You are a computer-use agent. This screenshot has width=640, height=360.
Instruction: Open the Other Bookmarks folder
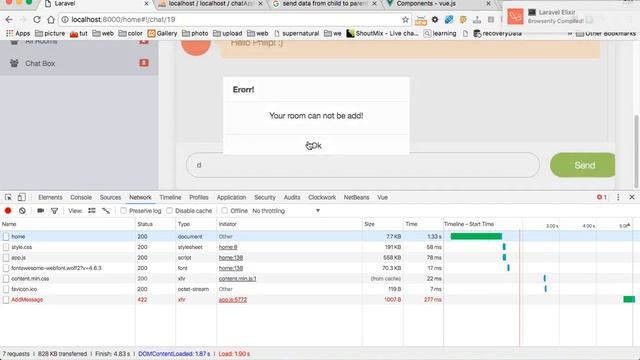[x=606, y=33]
